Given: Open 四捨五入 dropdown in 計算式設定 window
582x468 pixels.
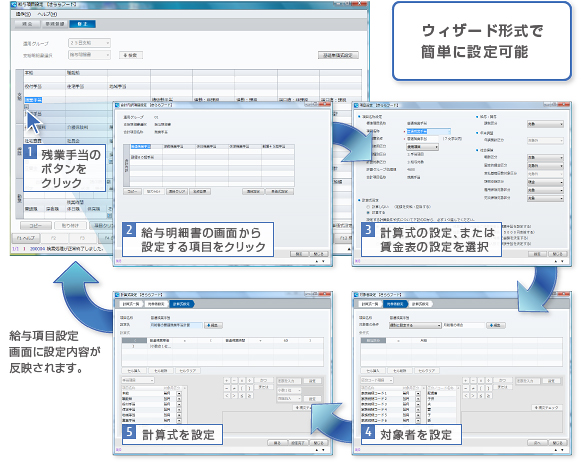Looking at the screenshot, I should pyautogui.click(x=289, y=398).
